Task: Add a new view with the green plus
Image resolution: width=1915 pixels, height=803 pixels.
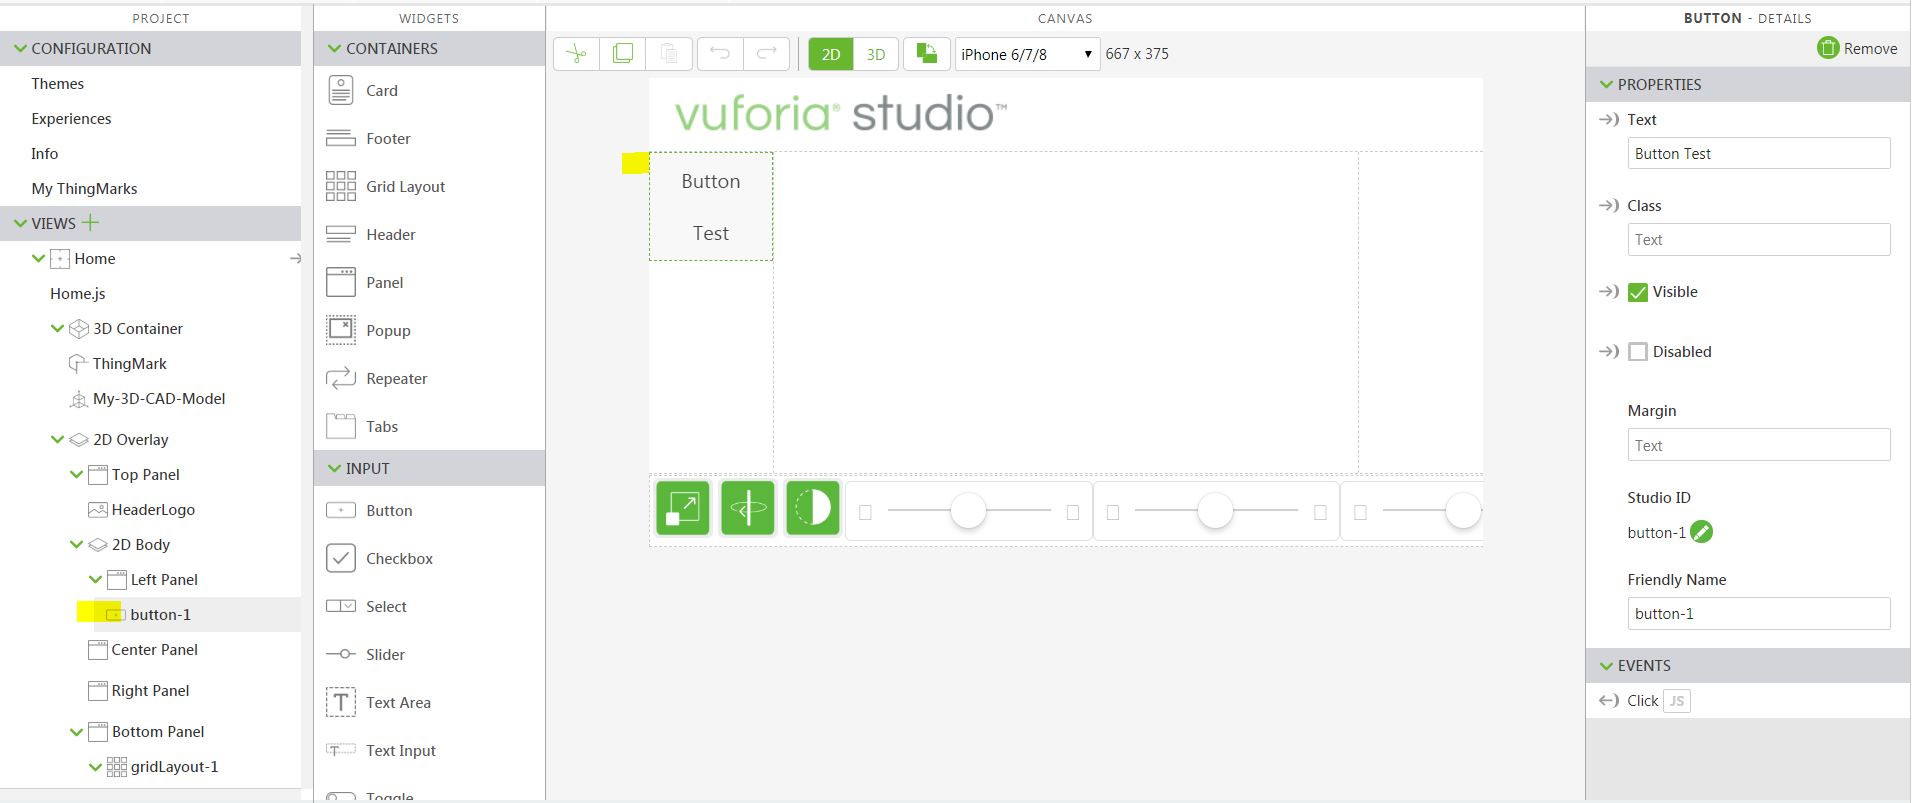Action: pyautogui.click(x=91, y=223)
